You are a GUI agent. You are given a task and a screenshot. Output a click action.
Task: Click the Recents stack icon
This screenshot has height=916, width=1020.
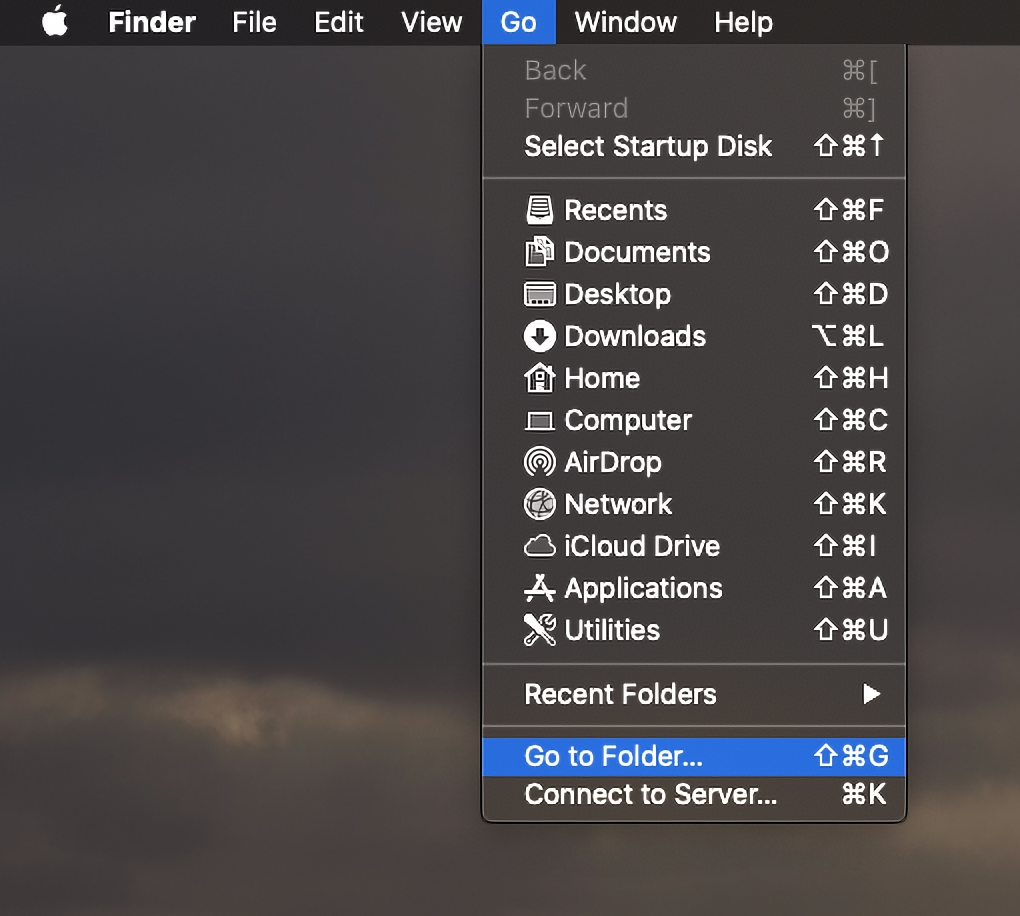pyautogui.click(x=539, y=210)
